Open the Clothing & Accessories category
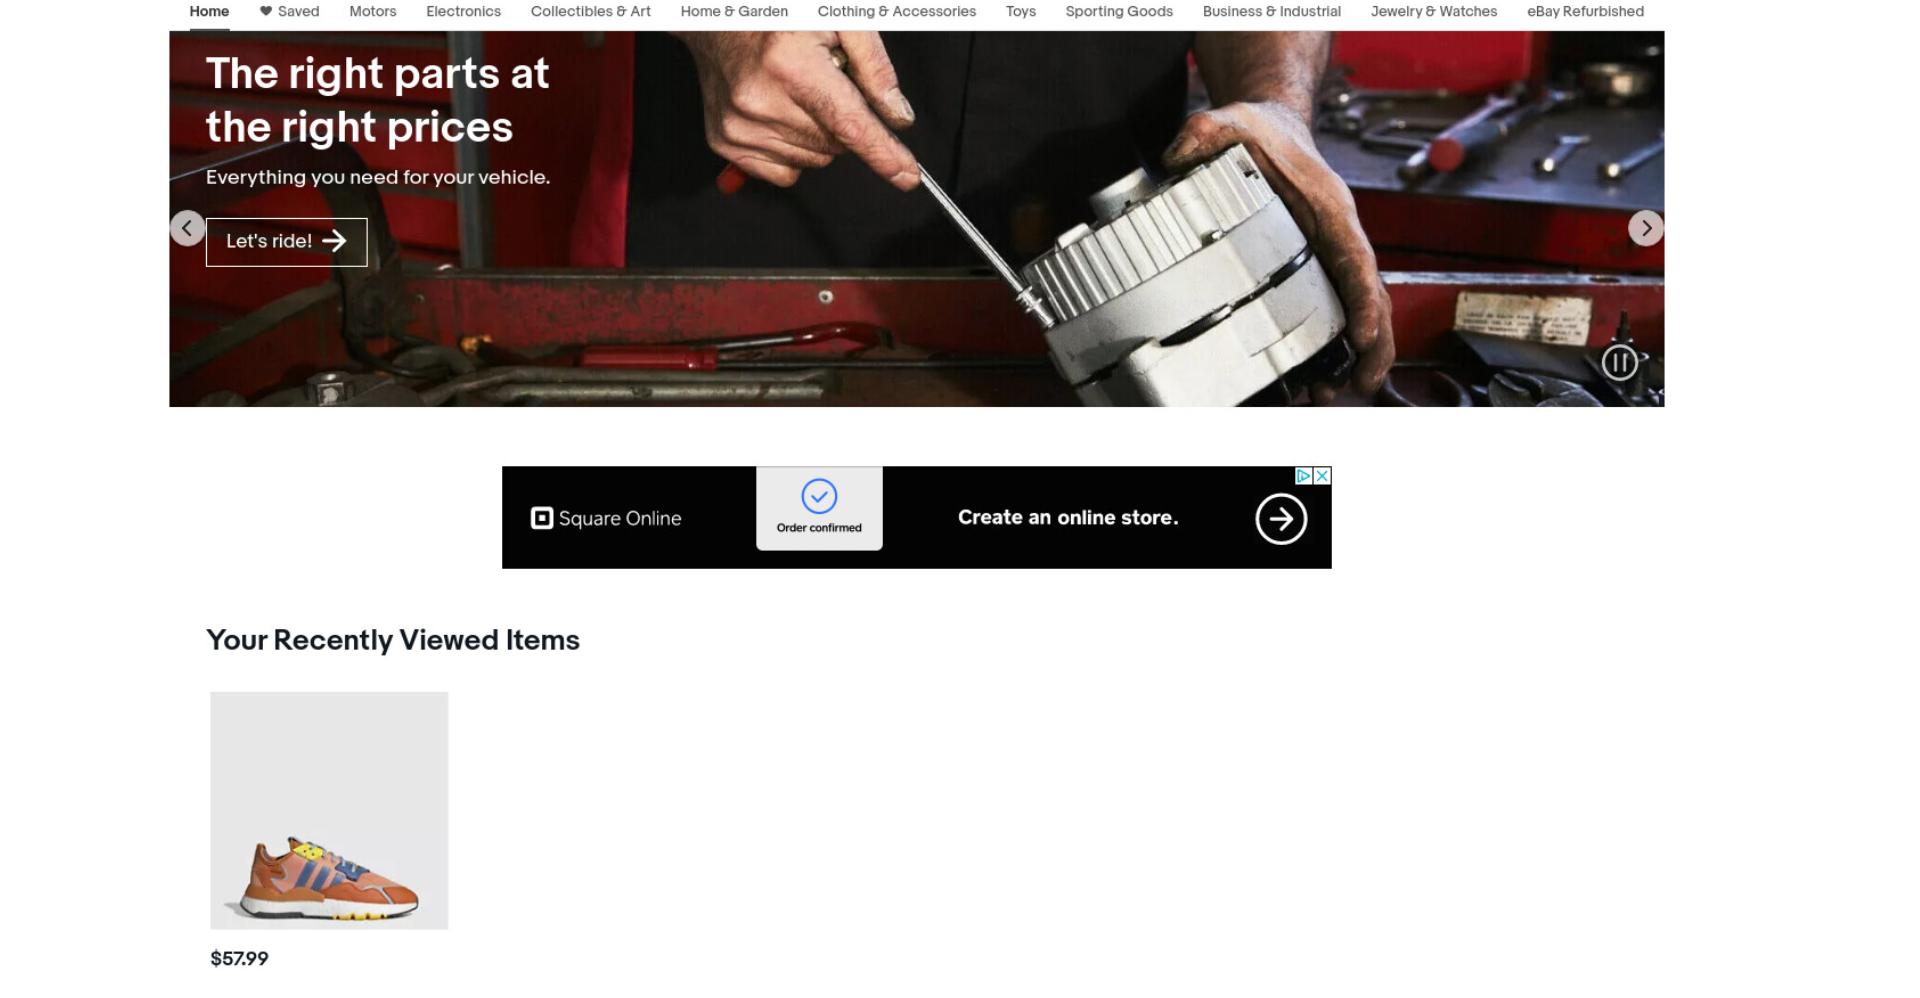1920x998 pixels. (896, 11)
